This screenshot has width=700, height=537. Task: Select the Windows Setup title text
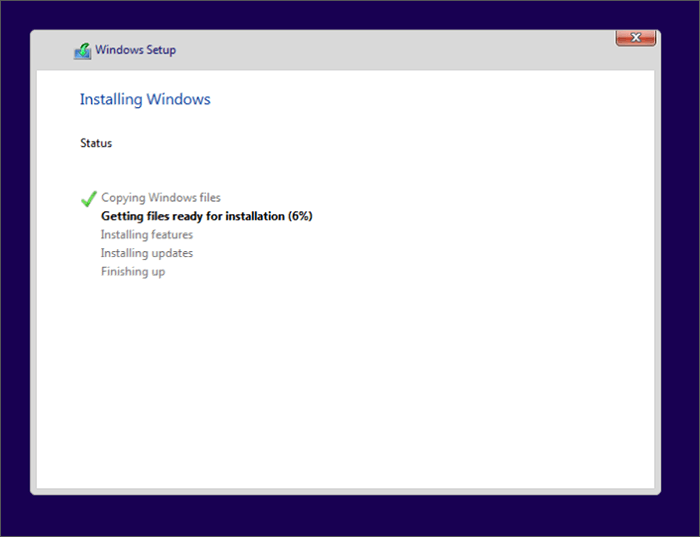pos(135,50)
